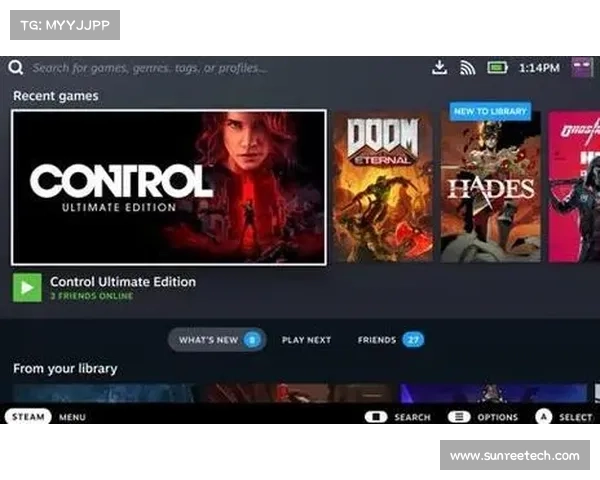Click the STEAM menu button
The width and height of the screenshot is (600, 480).
28,416
